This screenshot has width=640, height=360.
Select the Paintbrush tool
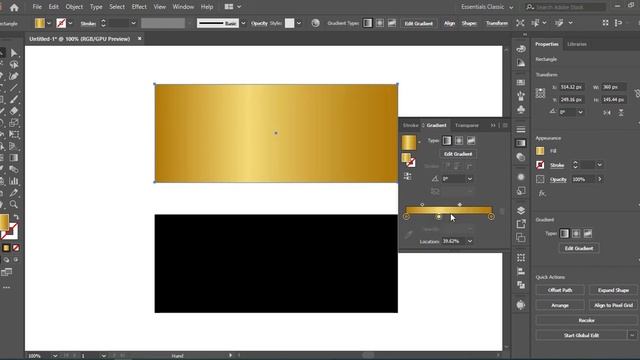(13, 99)
